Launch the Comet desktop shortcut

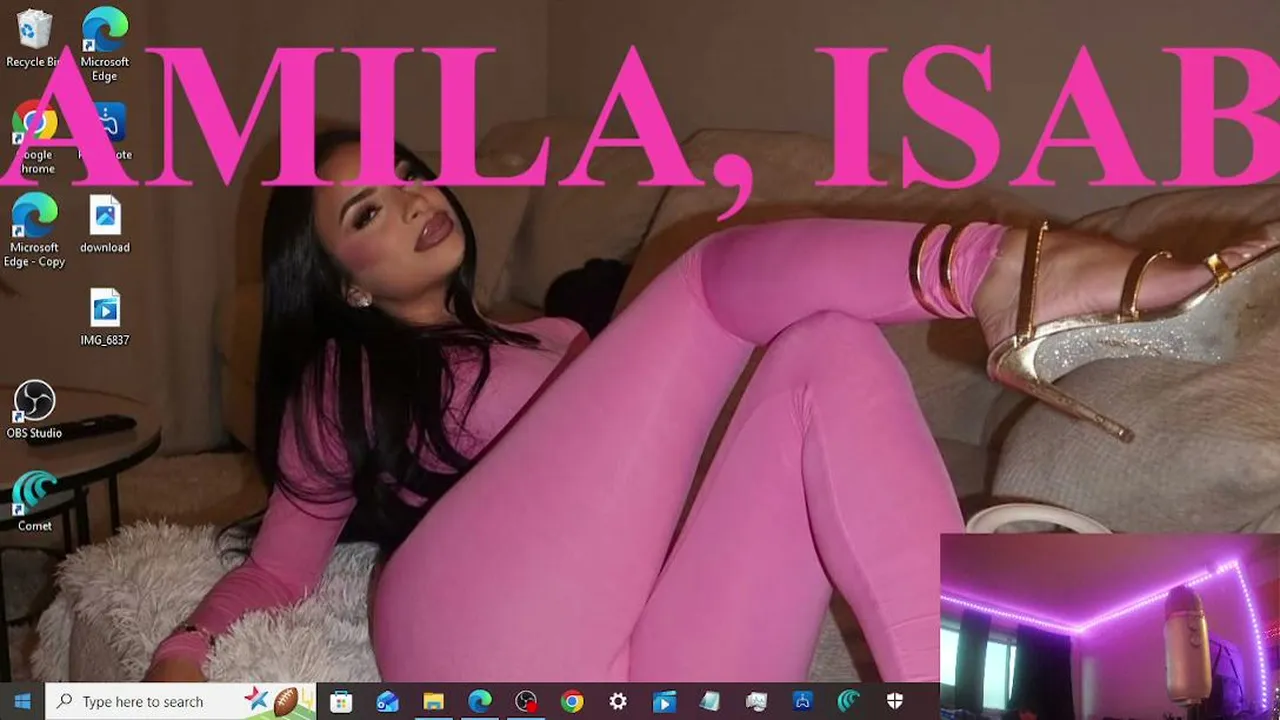pos(34,502)
